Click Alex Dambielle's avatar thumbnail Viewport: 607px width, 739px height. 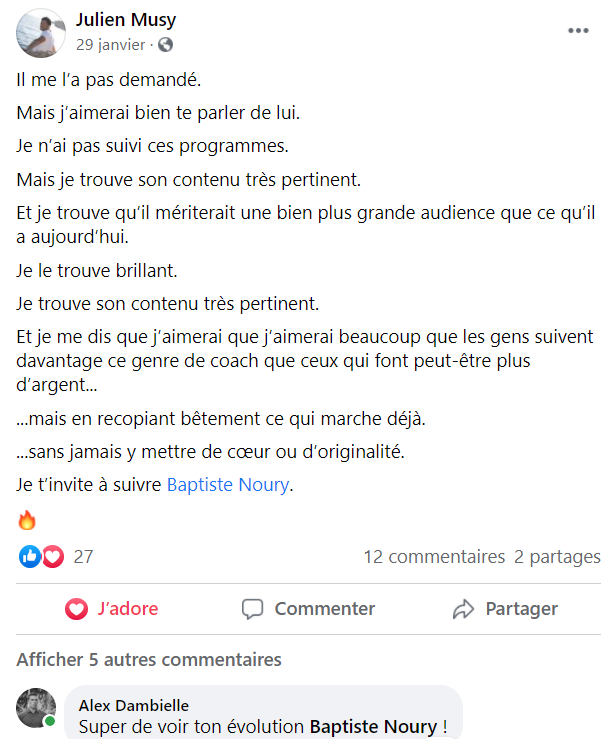(36, 708)
